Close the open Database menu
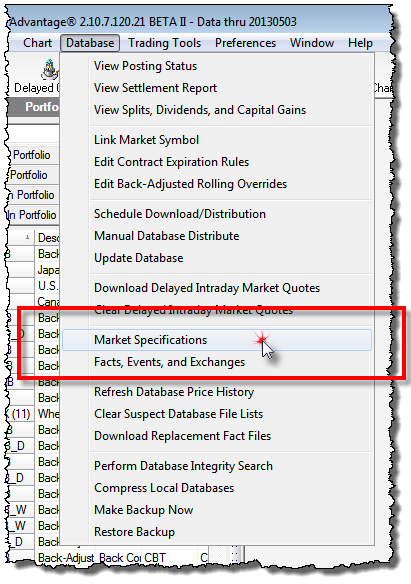The image size is (411, 584). (x=90, y=43)
